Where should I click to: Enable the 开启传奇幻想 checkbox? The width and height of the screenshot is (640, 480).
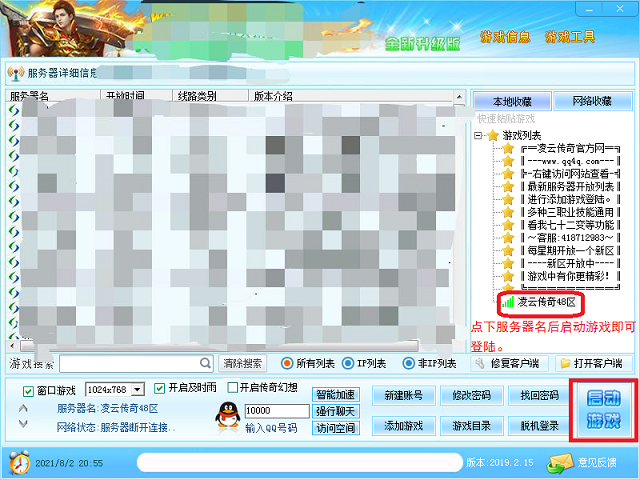[x=233, y=387]
